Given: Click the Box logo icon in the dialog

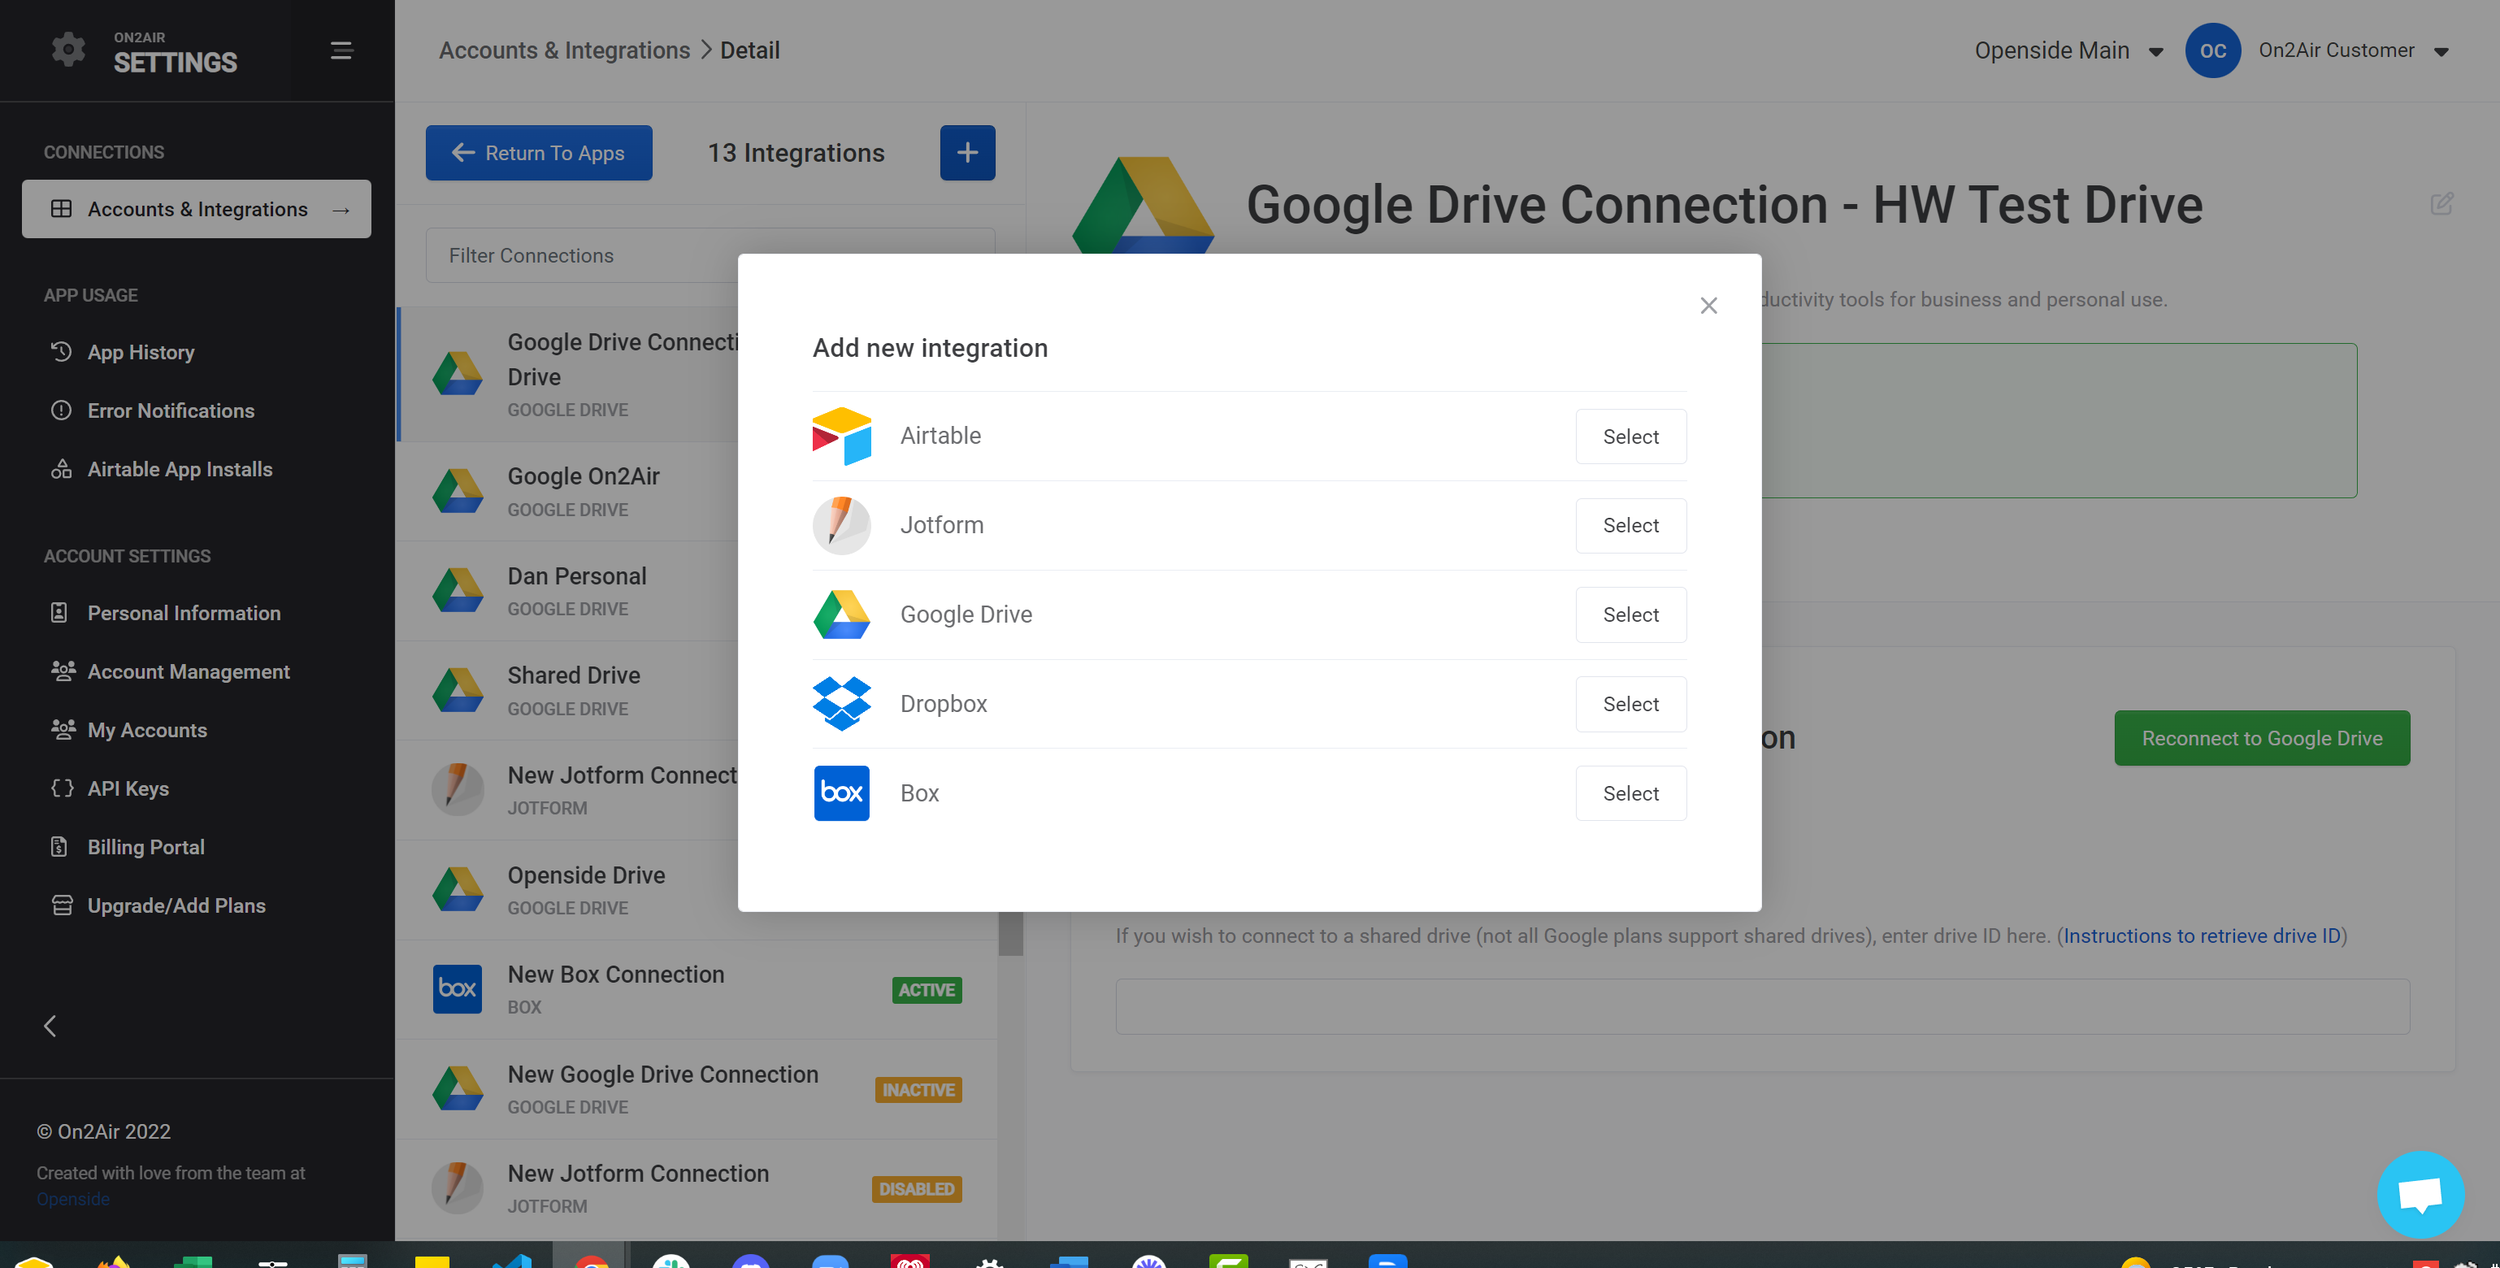Looking at the screenshot, I should coord(841,793).
